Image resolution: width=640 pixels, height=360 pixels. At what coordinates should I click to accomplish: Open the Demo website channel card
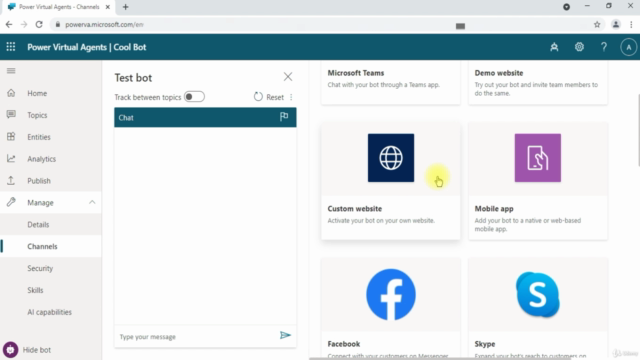point(538,82)
